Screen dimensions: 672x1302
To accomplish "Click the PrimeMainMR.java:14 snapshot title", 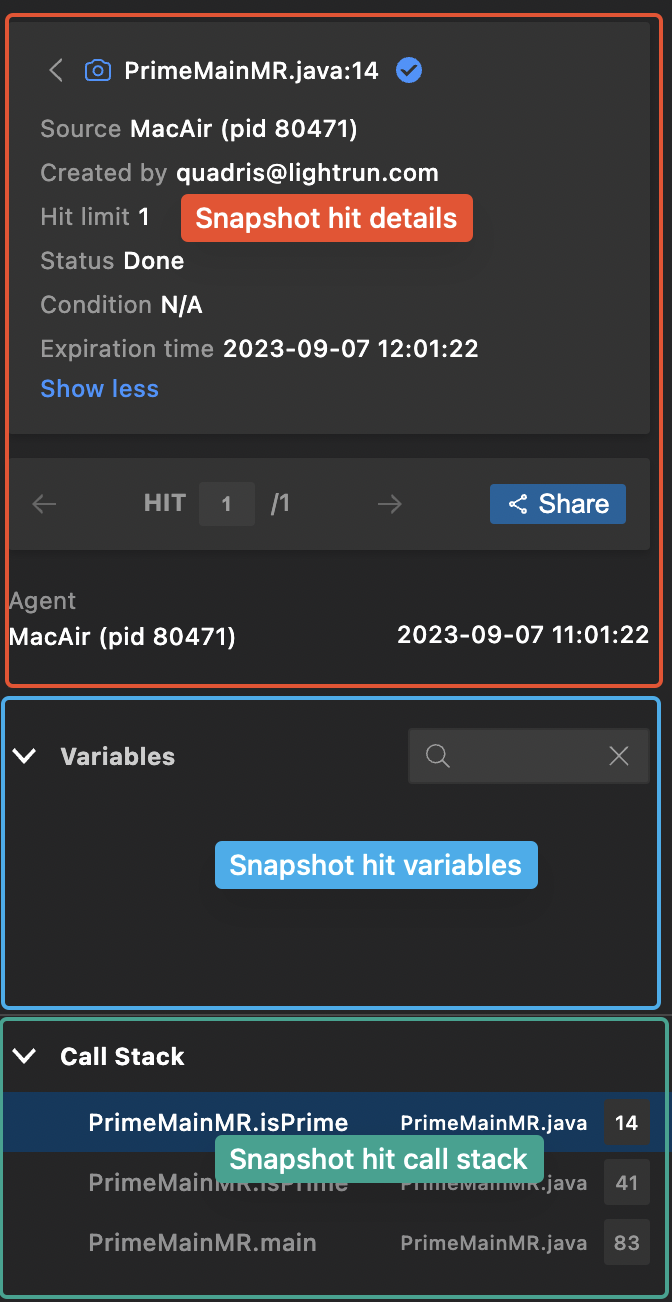I will pyautogui.click(x=251, y=70).
